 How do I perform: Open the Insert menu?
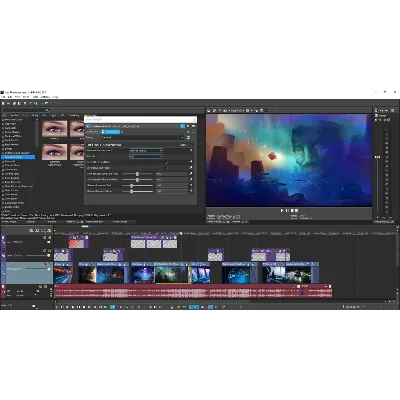coord(27,97)
